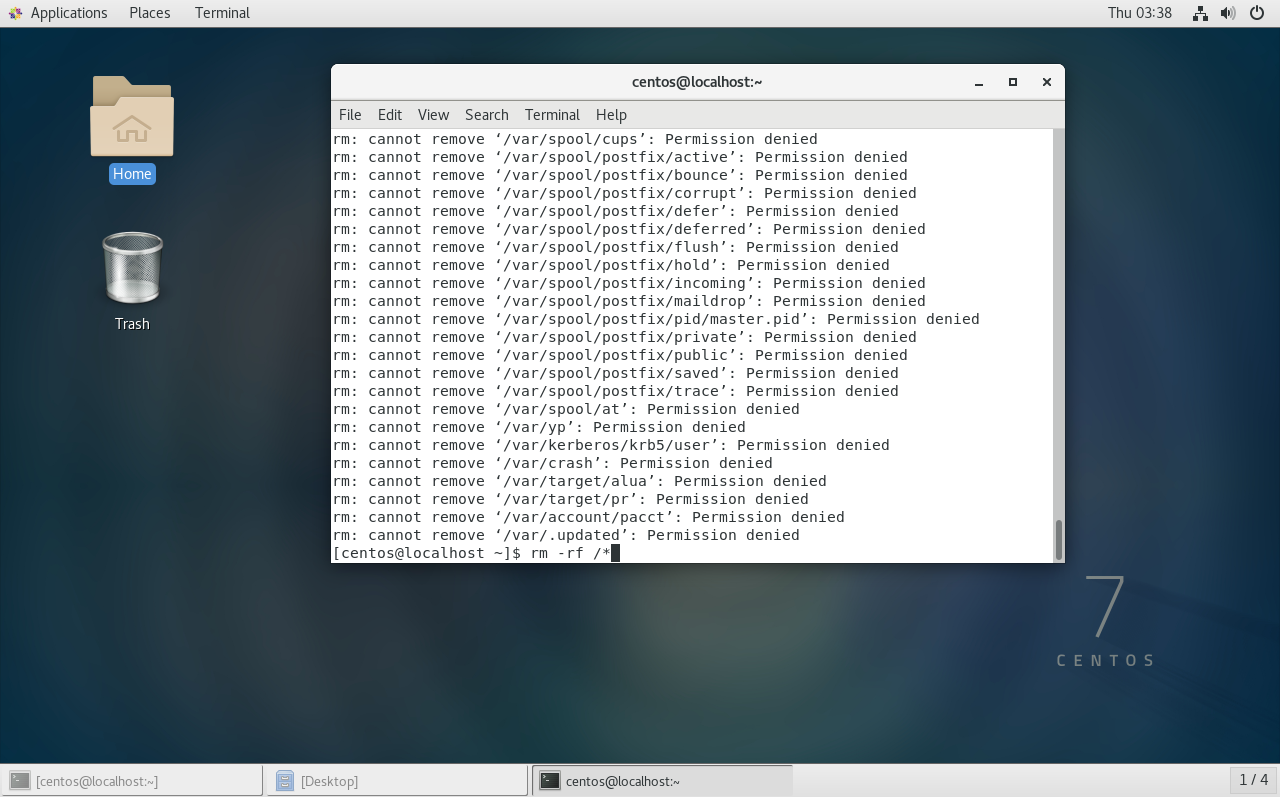Viewport: 1280px width, 797px height.
Task: Click line '/var/spool/postfix/incoming'
Action: point(629,283)
